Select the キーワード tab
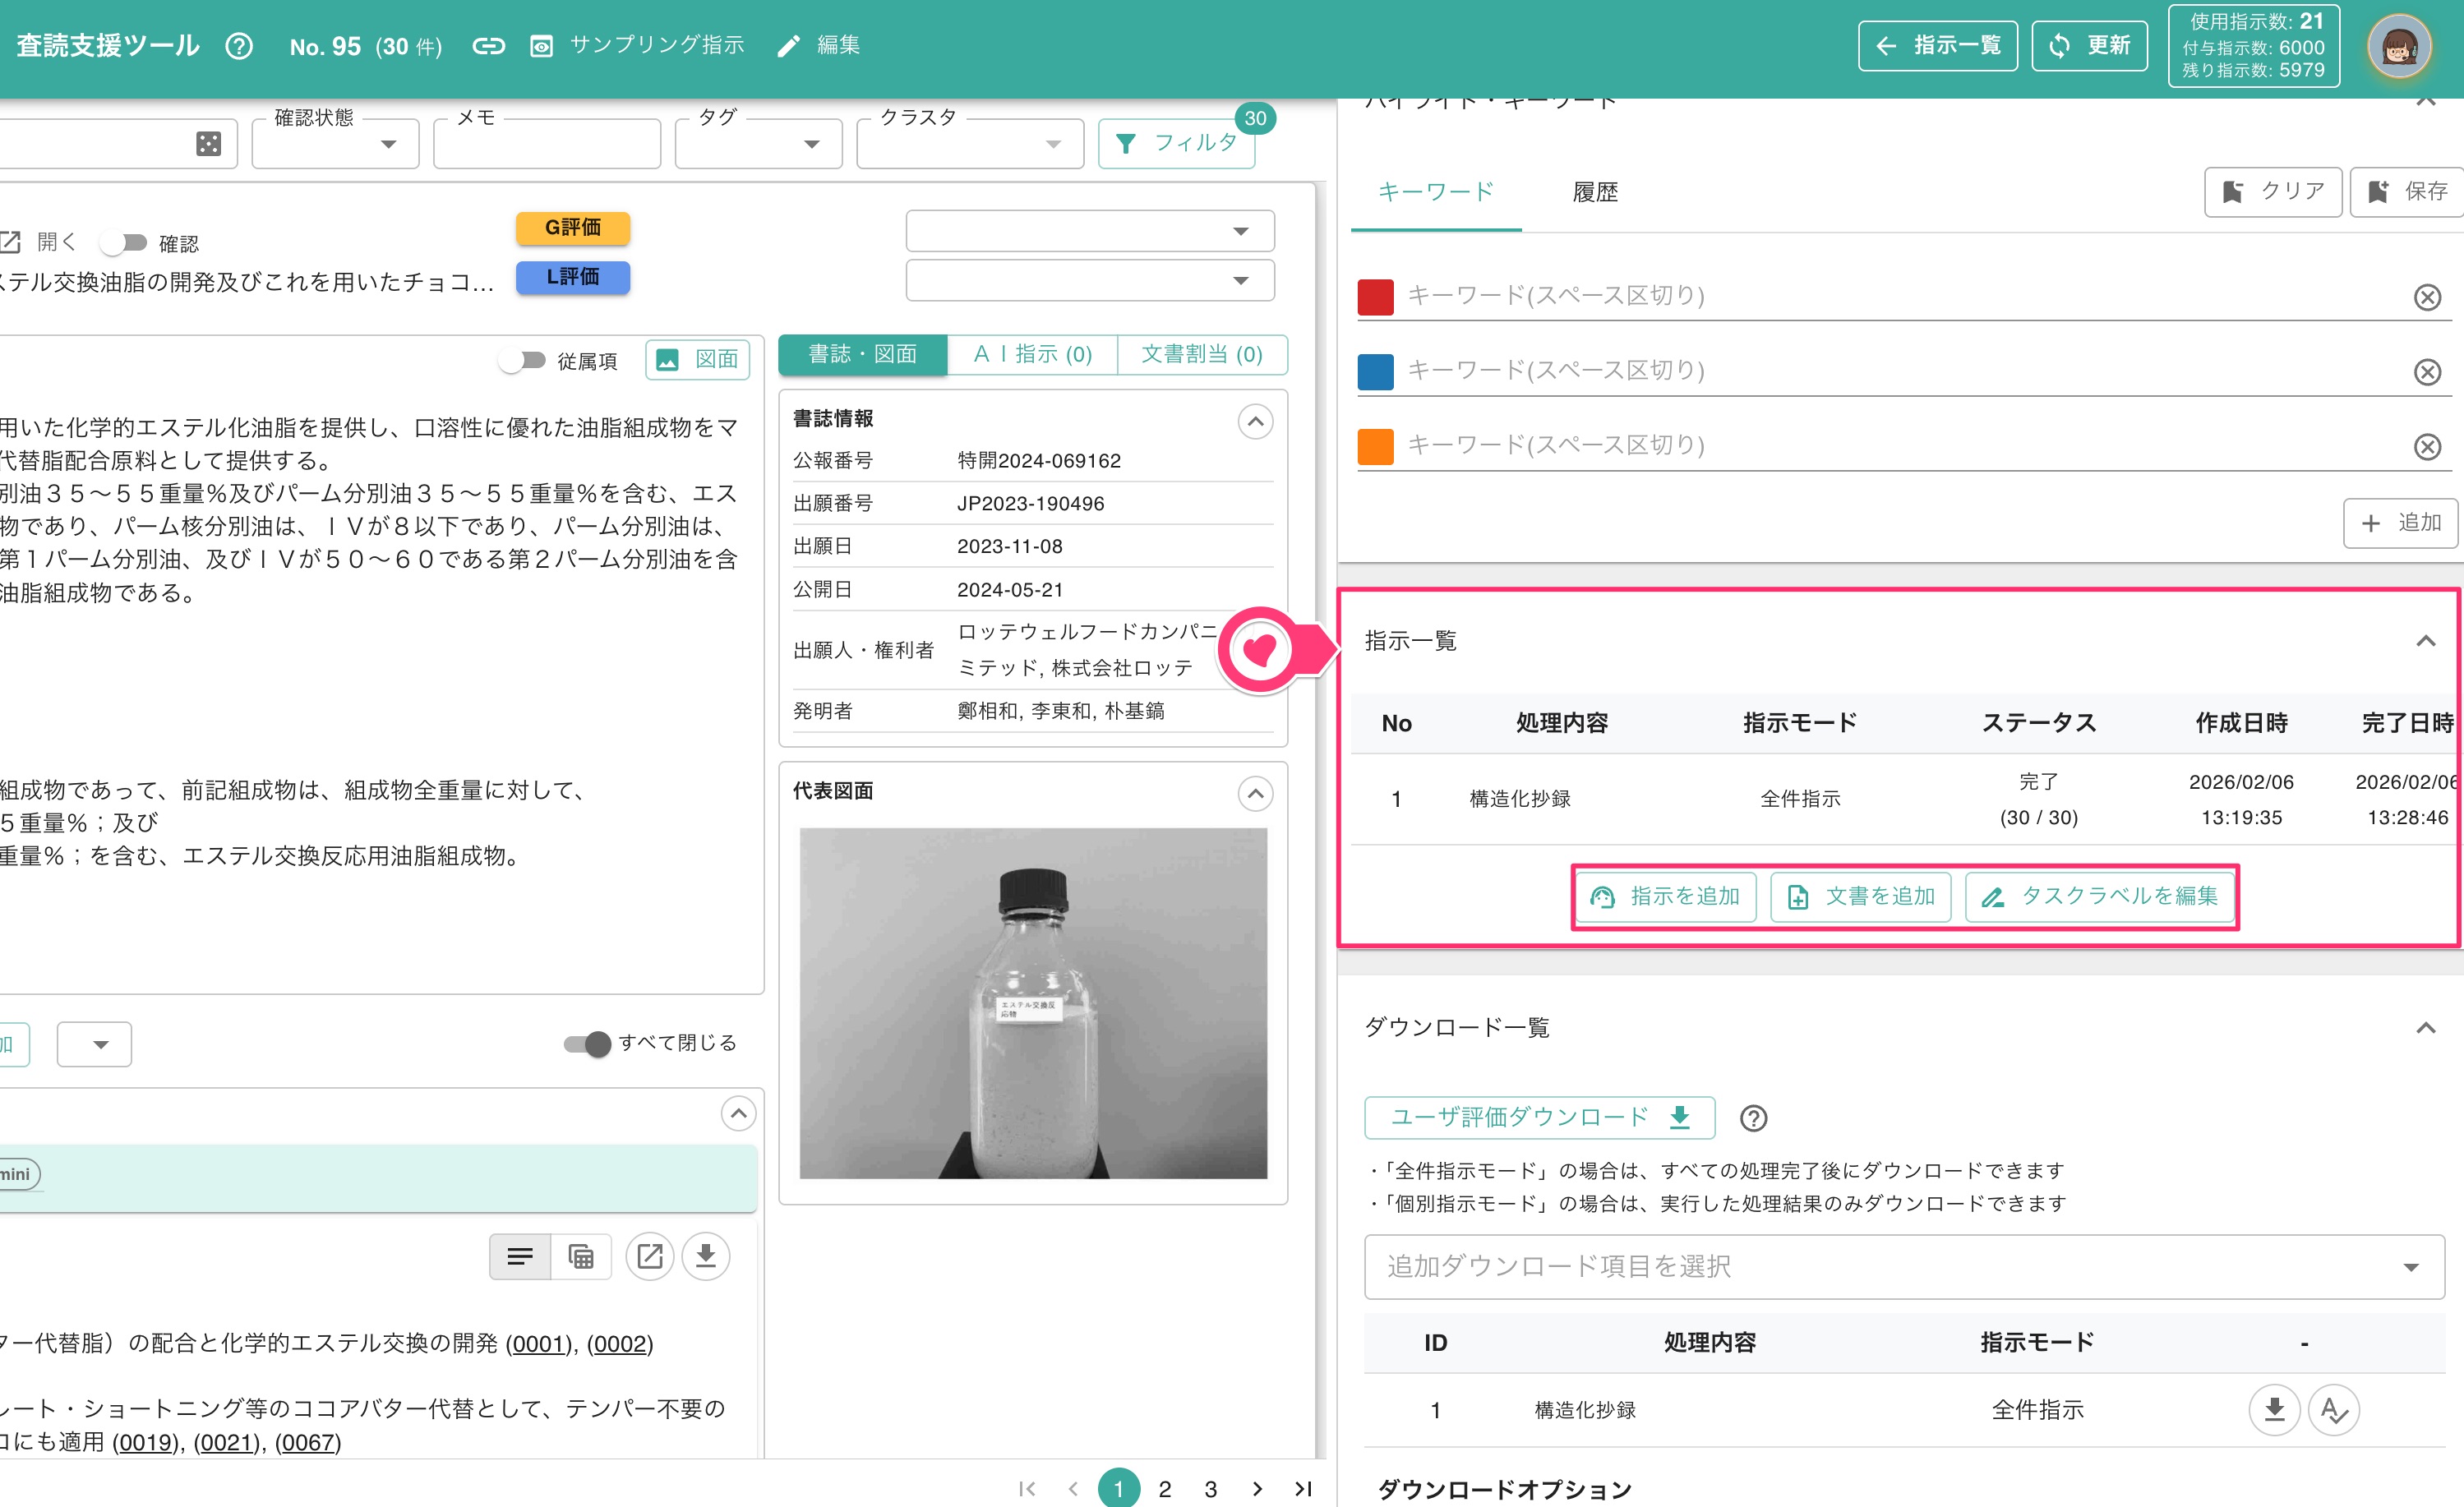This screenshot has height=1507, width=2464. click(x=1436, y=192)
